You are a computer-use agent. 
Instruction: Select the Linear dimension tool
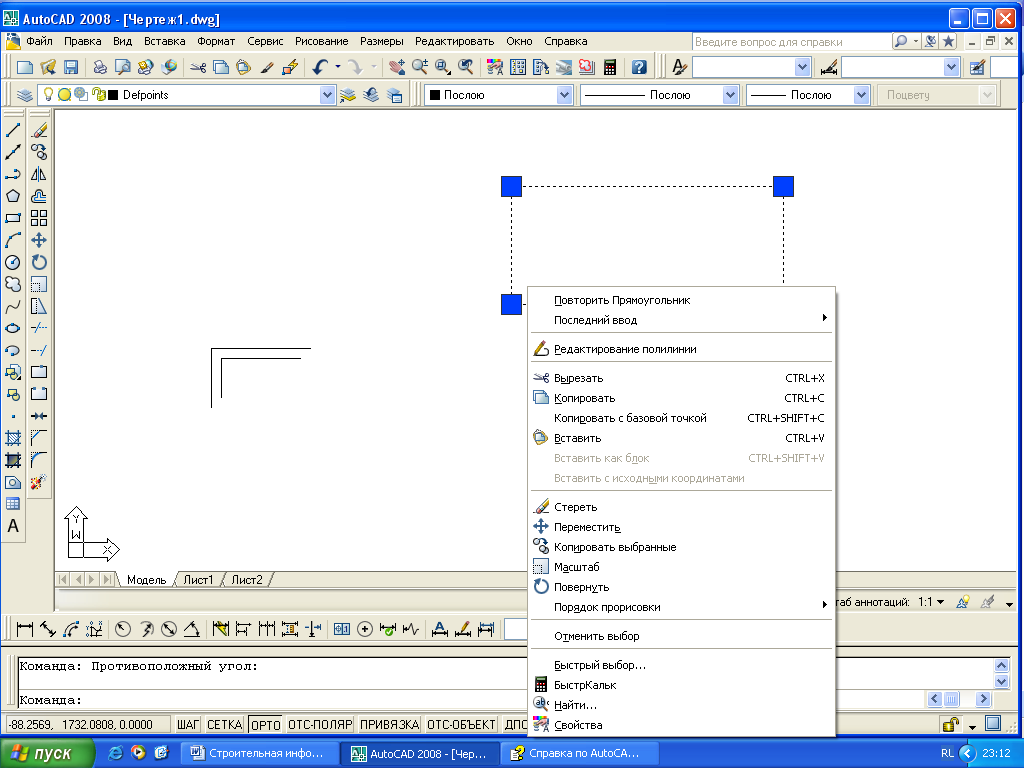click(x=25, y=630)
